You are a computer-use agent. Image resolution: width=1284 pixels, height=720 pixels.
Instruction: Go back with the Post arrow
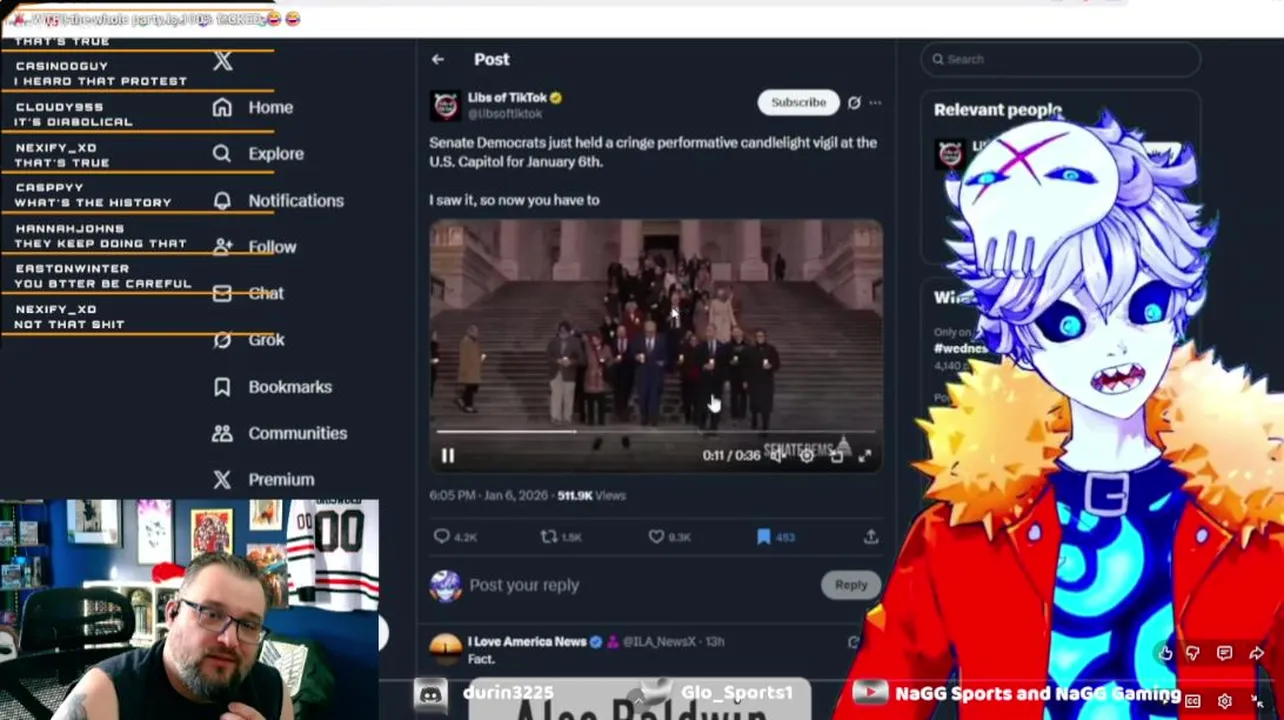click(x=438, y=59)
